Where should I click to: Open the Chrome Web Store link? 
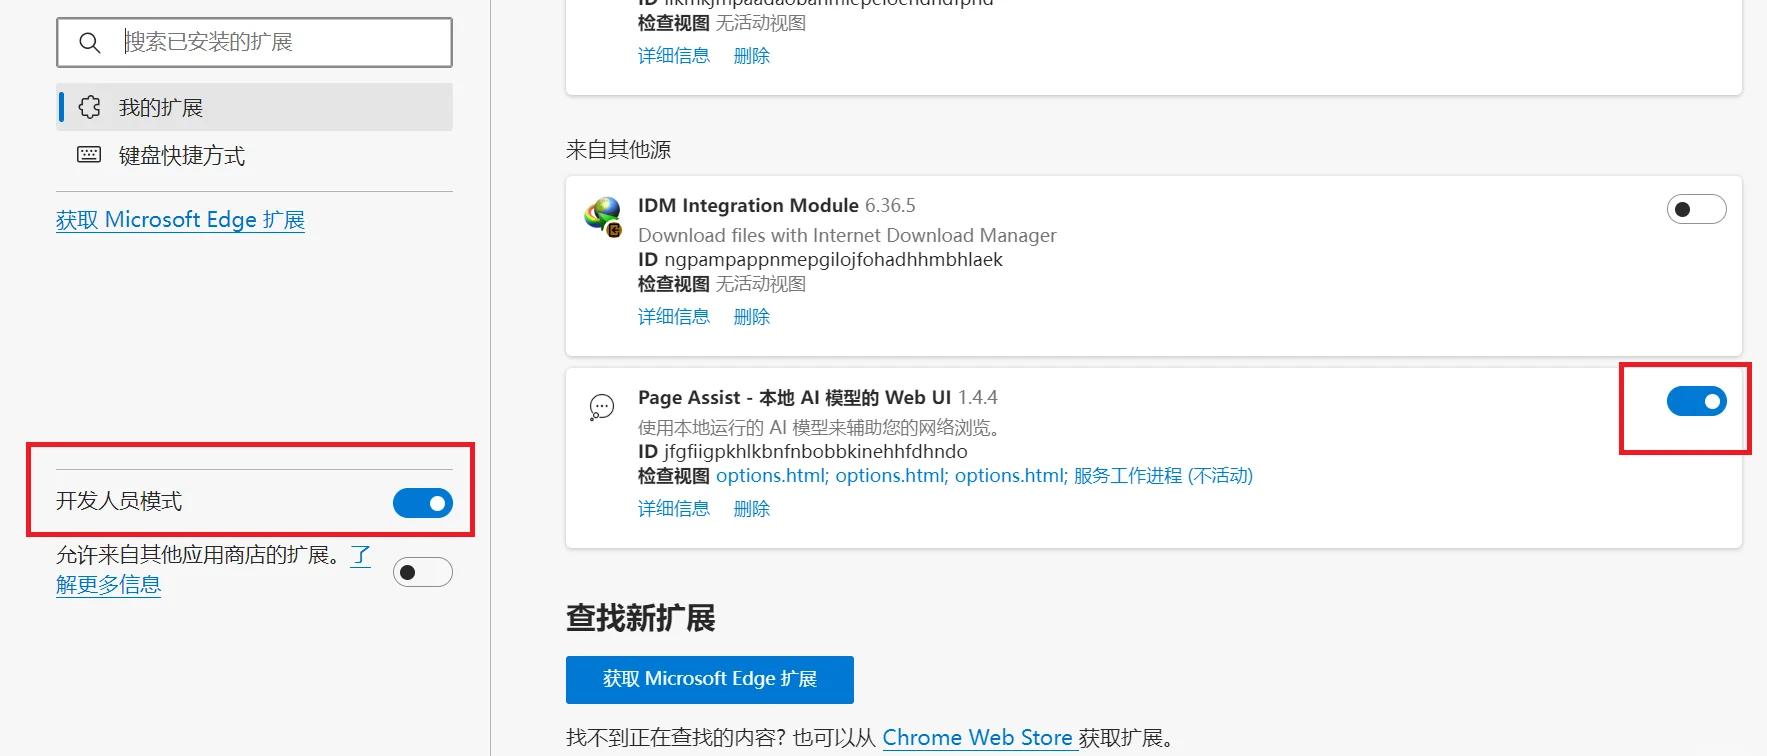coord(977,738)
